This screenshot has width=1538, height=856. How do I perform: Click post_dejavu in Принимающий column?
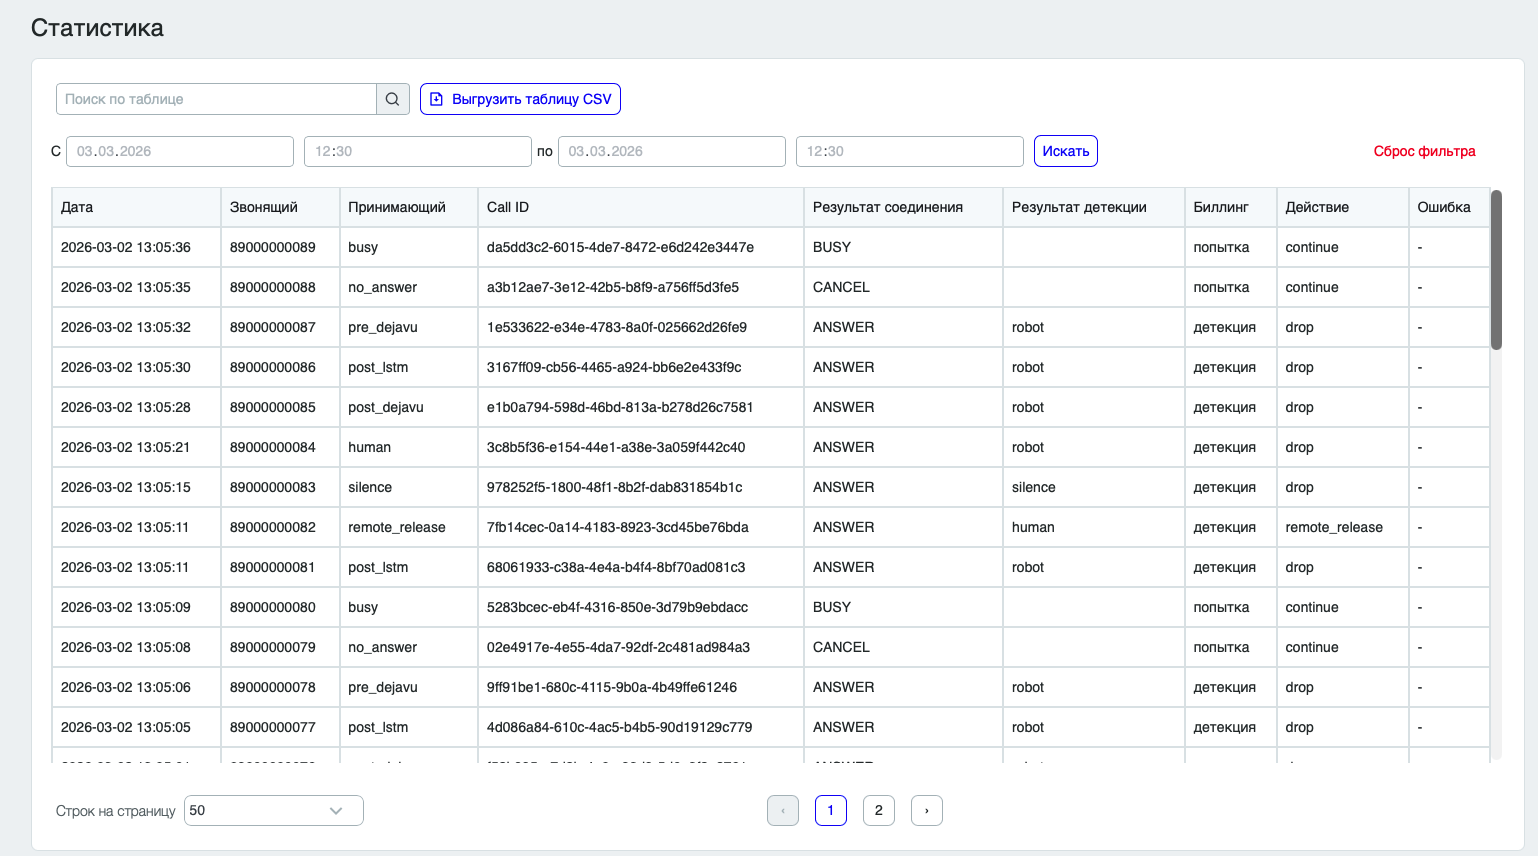pos(386,407)
